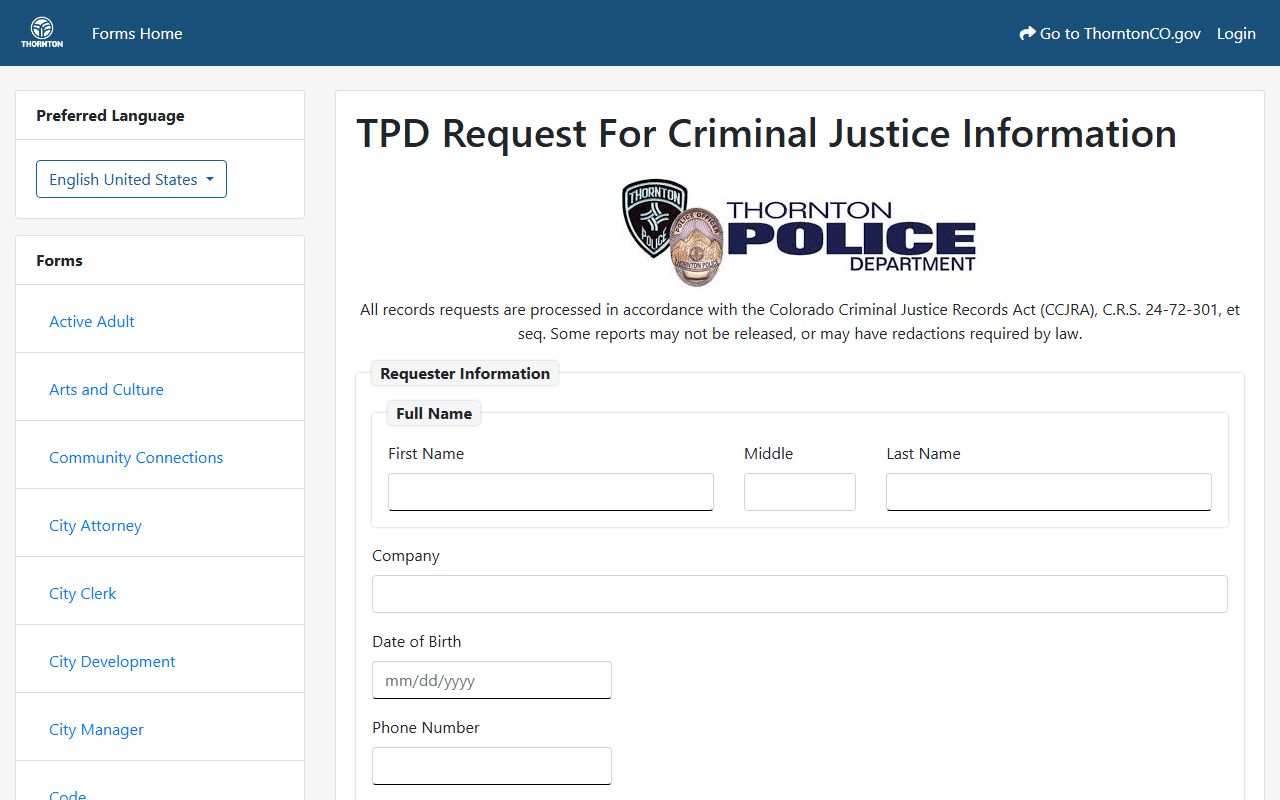
Task: Click into the Company text field
Action: [x=800, y=594]
